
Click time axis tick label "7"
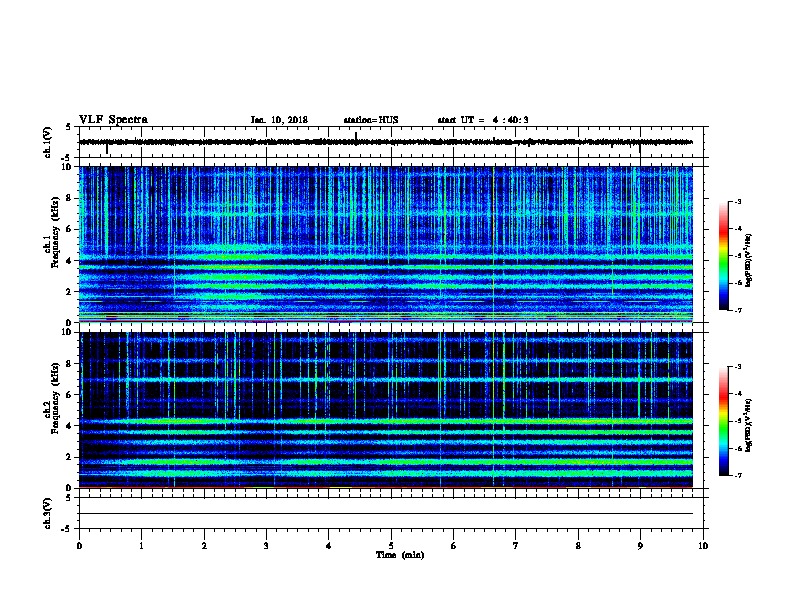click(516, 546)
